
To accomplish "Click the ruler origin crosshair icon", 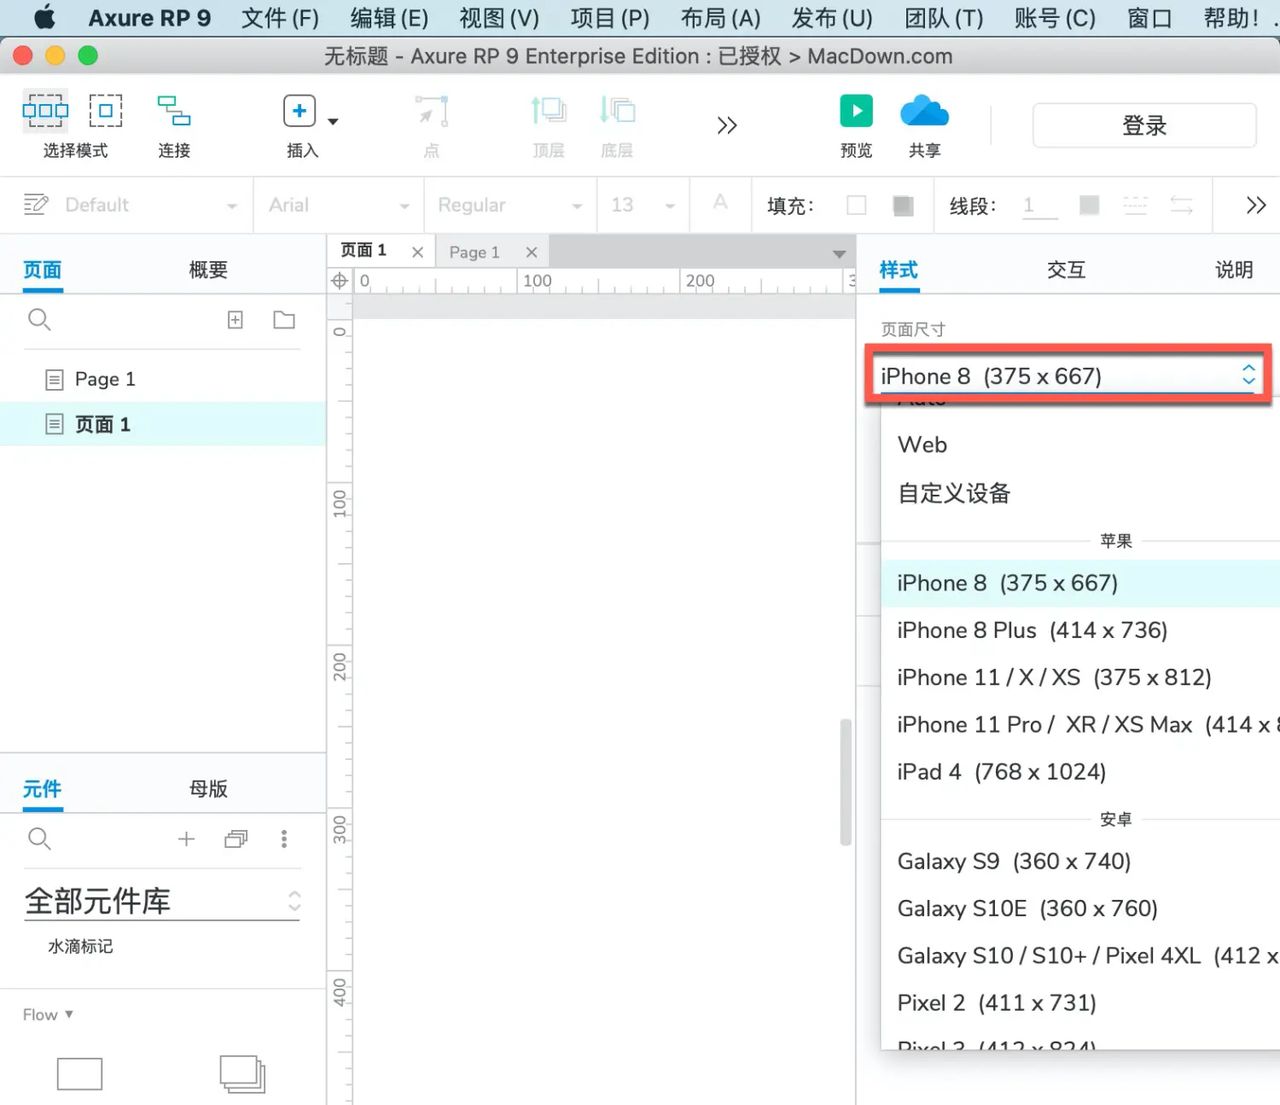I will pyautogui.click(x=340, y=281).
